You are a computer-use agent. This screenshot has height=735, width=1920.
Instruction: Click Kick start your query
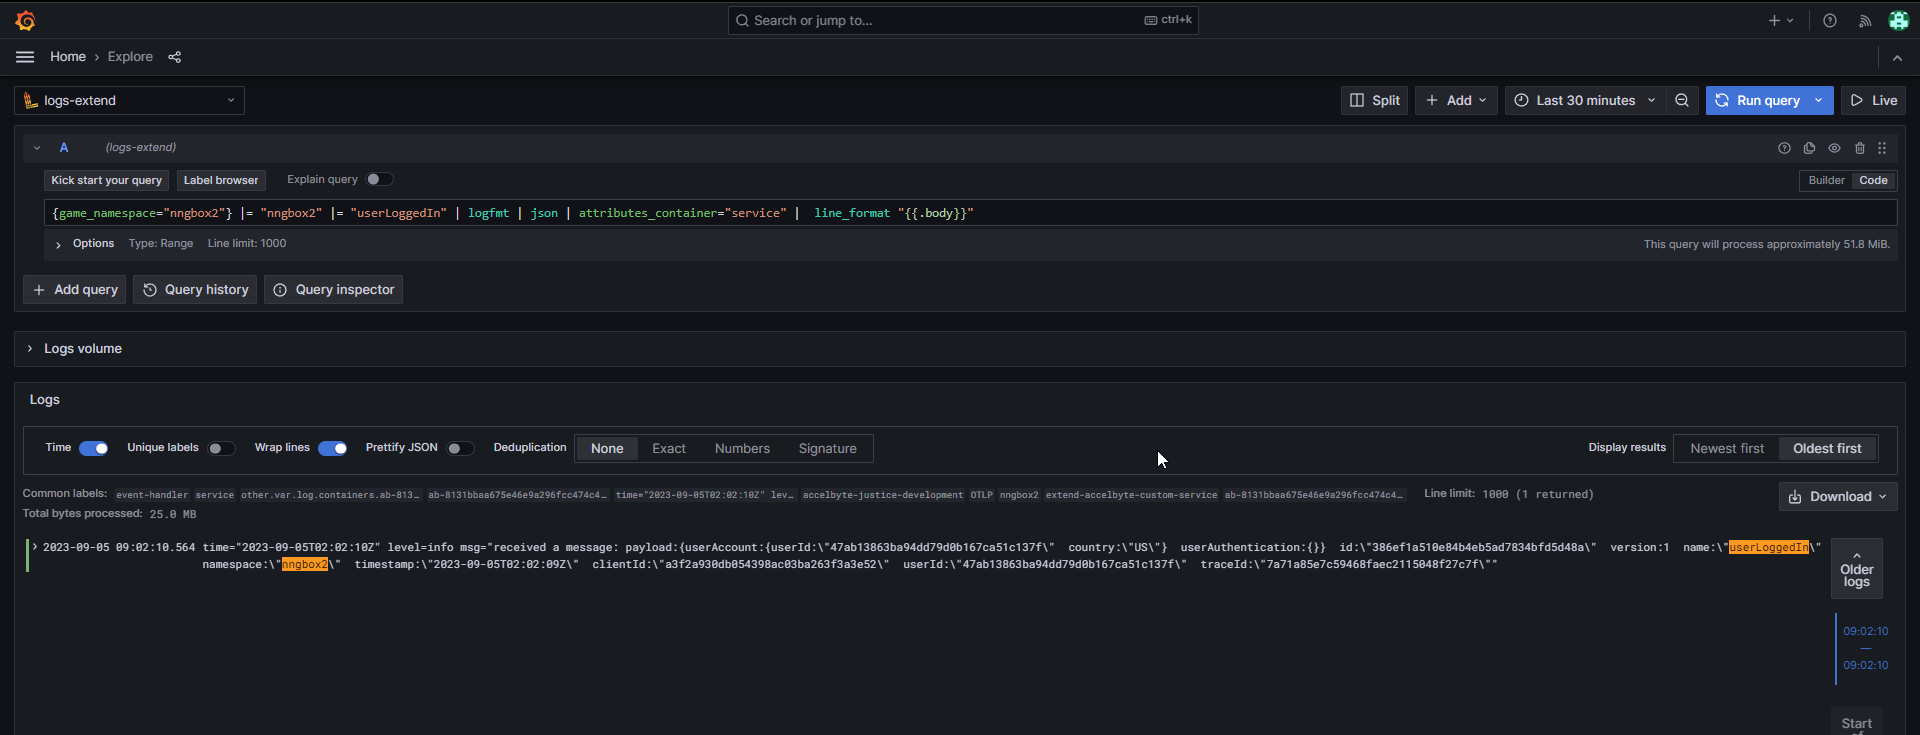coord(106,180)
